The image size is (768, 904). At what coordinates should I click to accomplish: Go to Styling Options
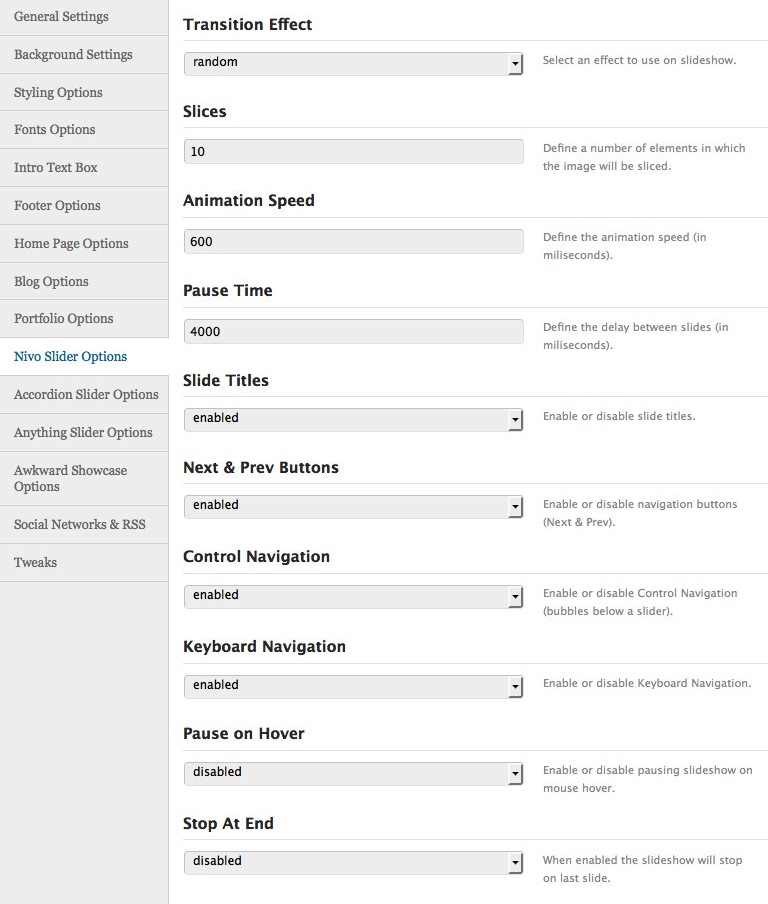coord(84,92)
